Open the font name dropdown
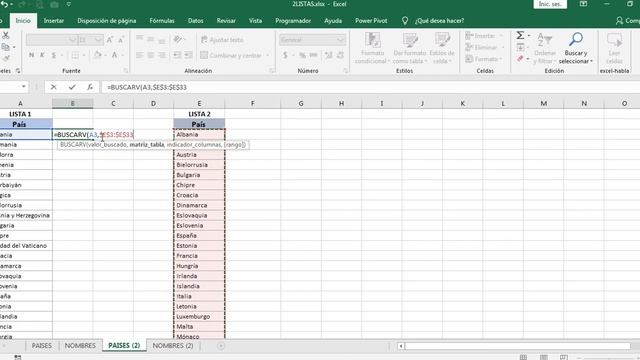 click(x=72, y=40)
